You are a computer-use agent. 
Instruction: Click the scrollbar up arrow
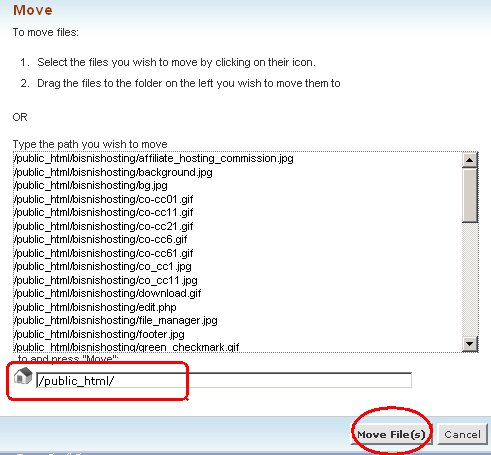click(x=470, y=160)
